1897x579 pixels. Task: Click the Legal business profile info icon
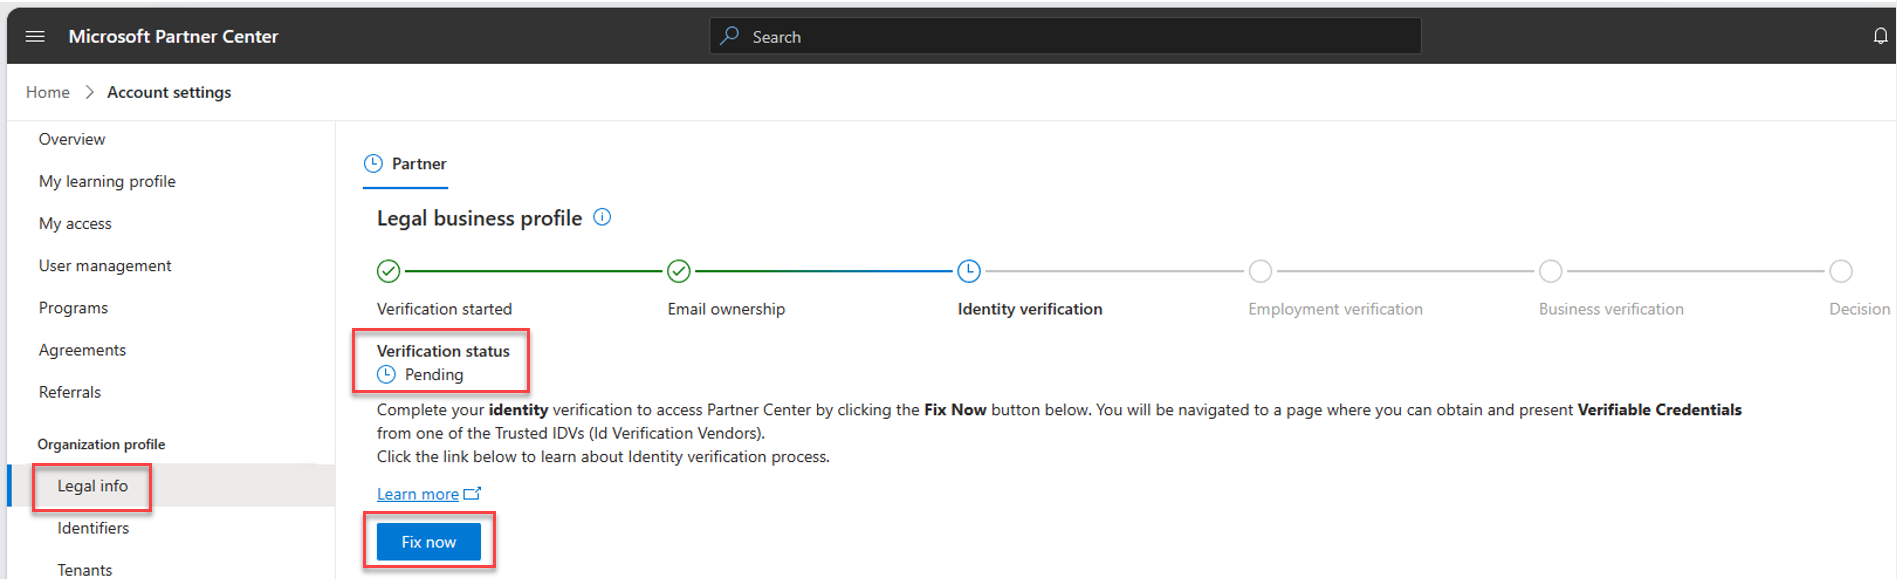click(602, 217)
